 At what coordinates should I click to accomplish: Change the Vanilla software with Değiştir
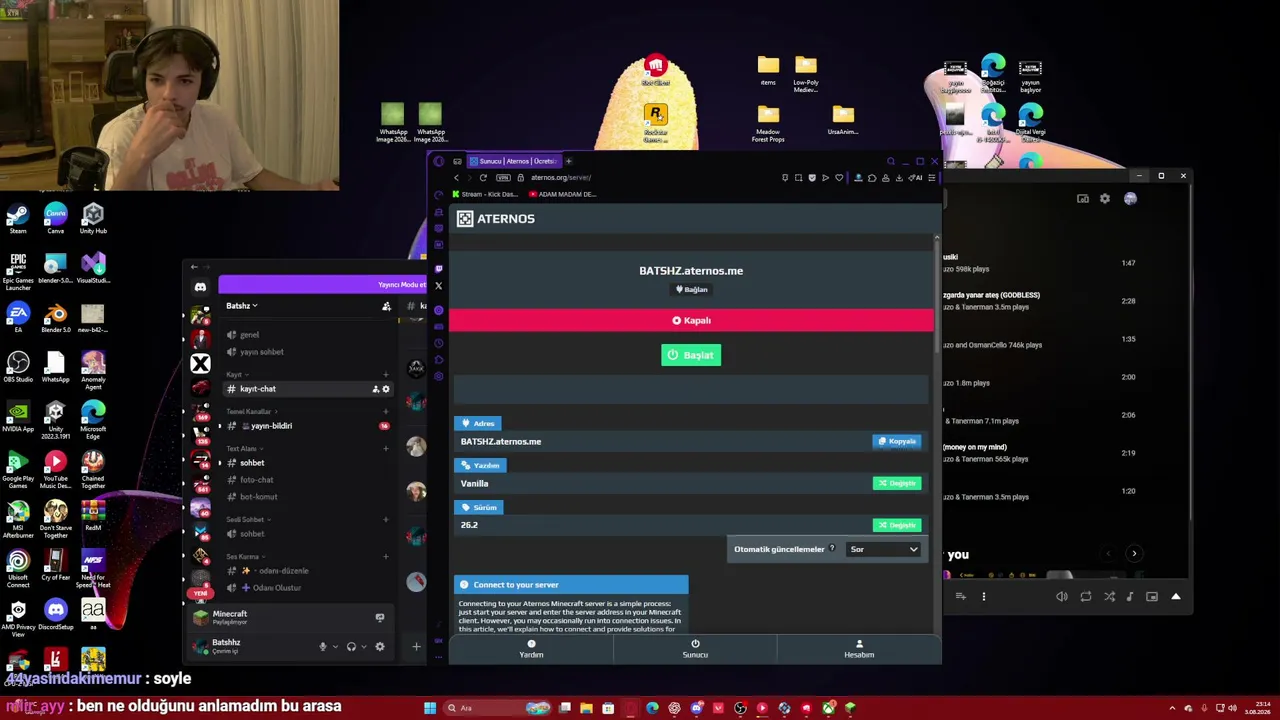[x=897, y=483]
